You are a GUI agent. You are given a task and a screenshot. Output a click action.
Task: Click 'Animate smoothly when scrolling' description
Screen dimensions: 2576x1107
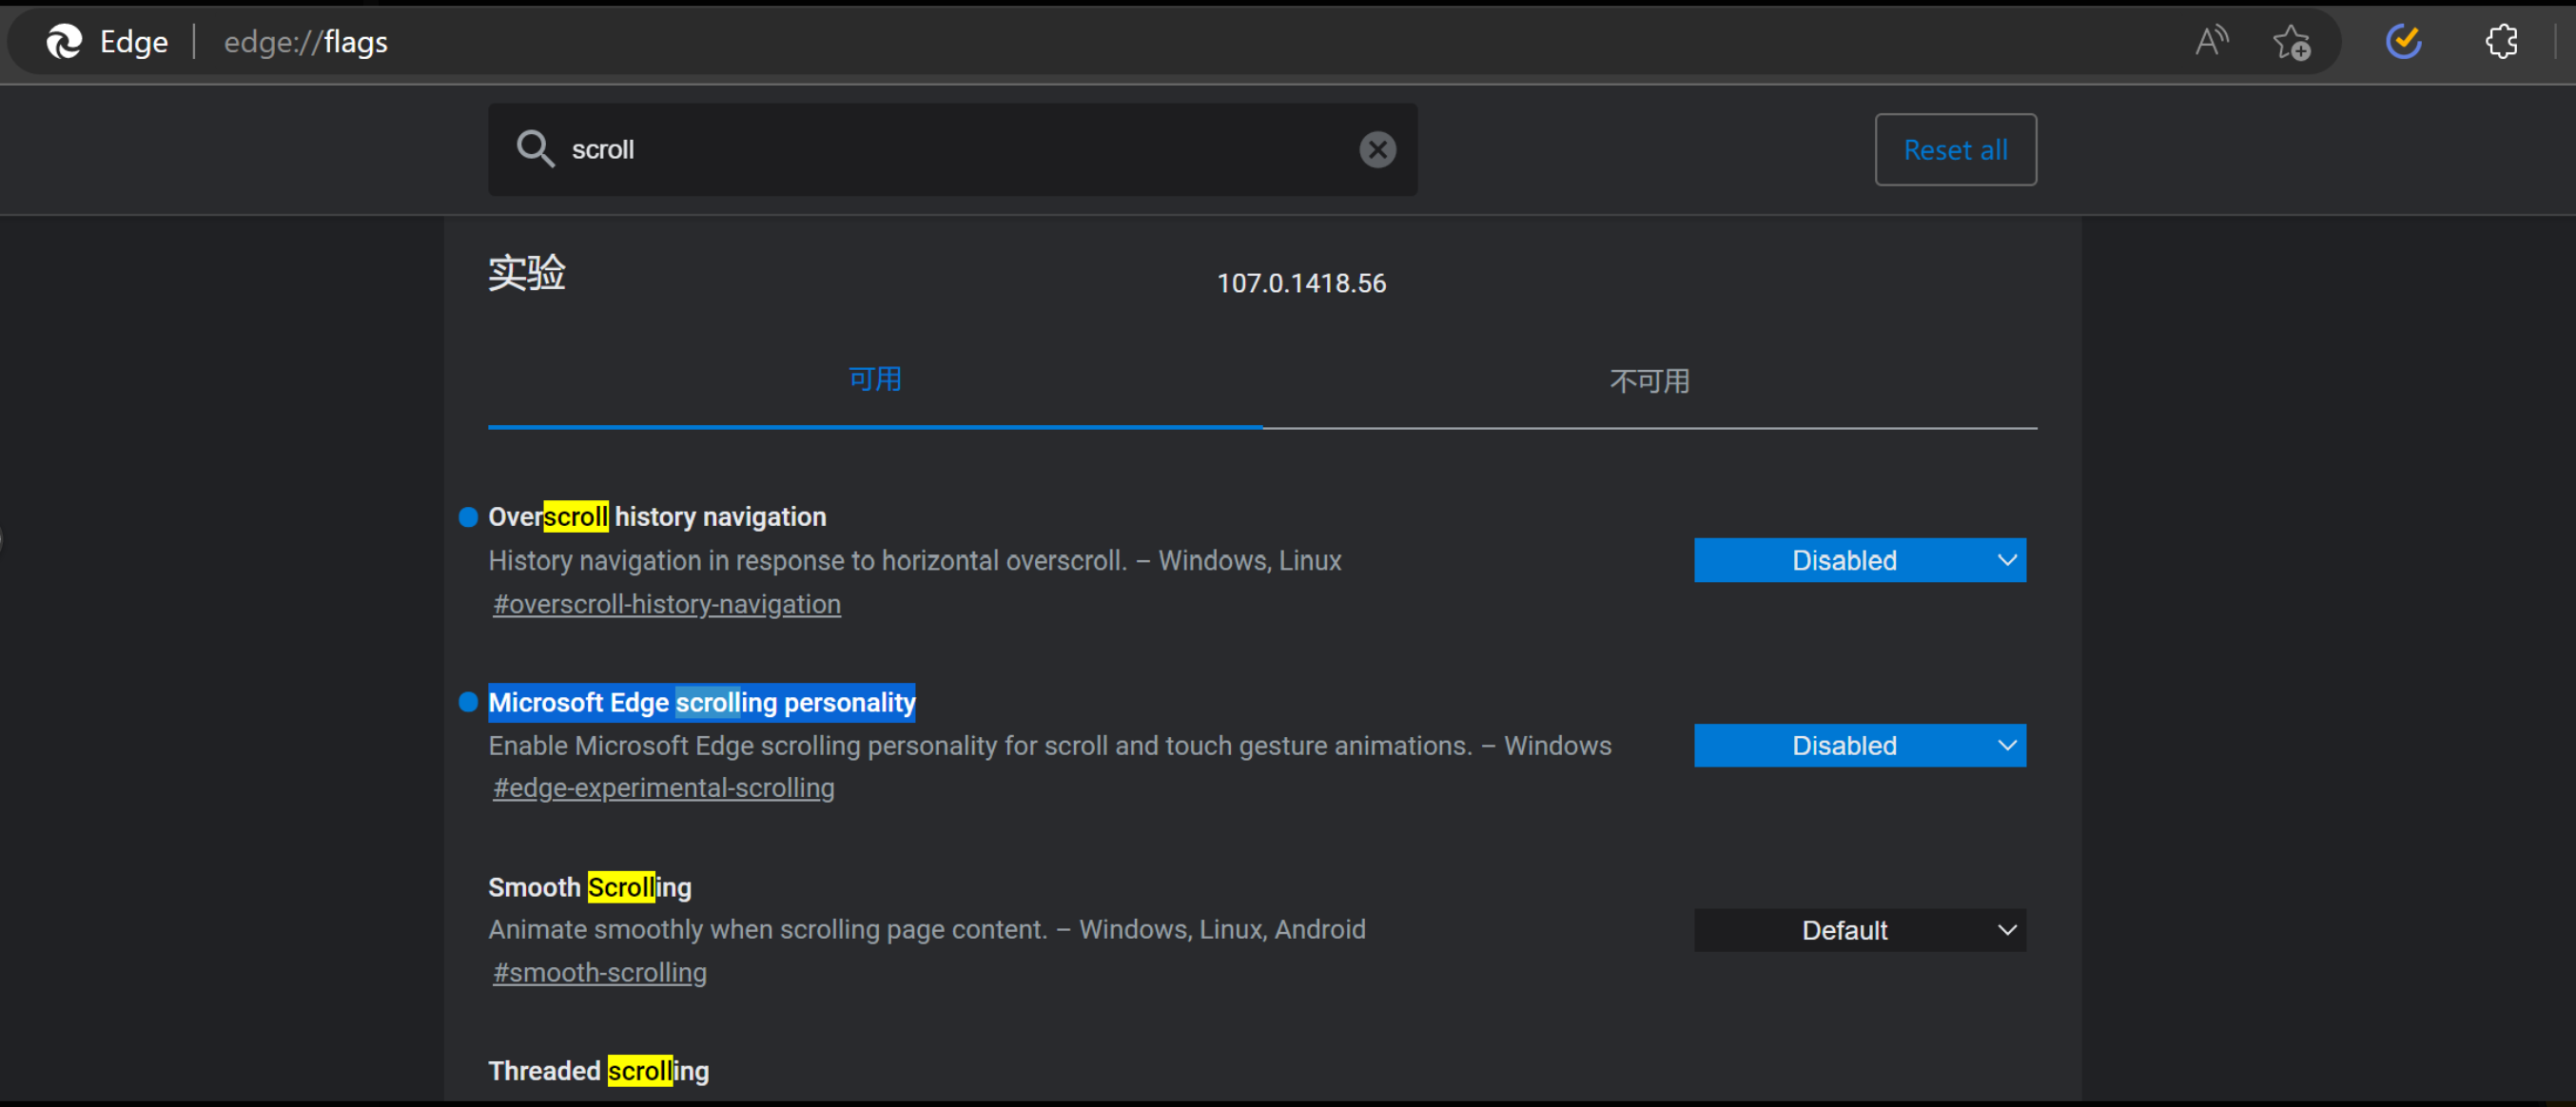coord(926,929)
